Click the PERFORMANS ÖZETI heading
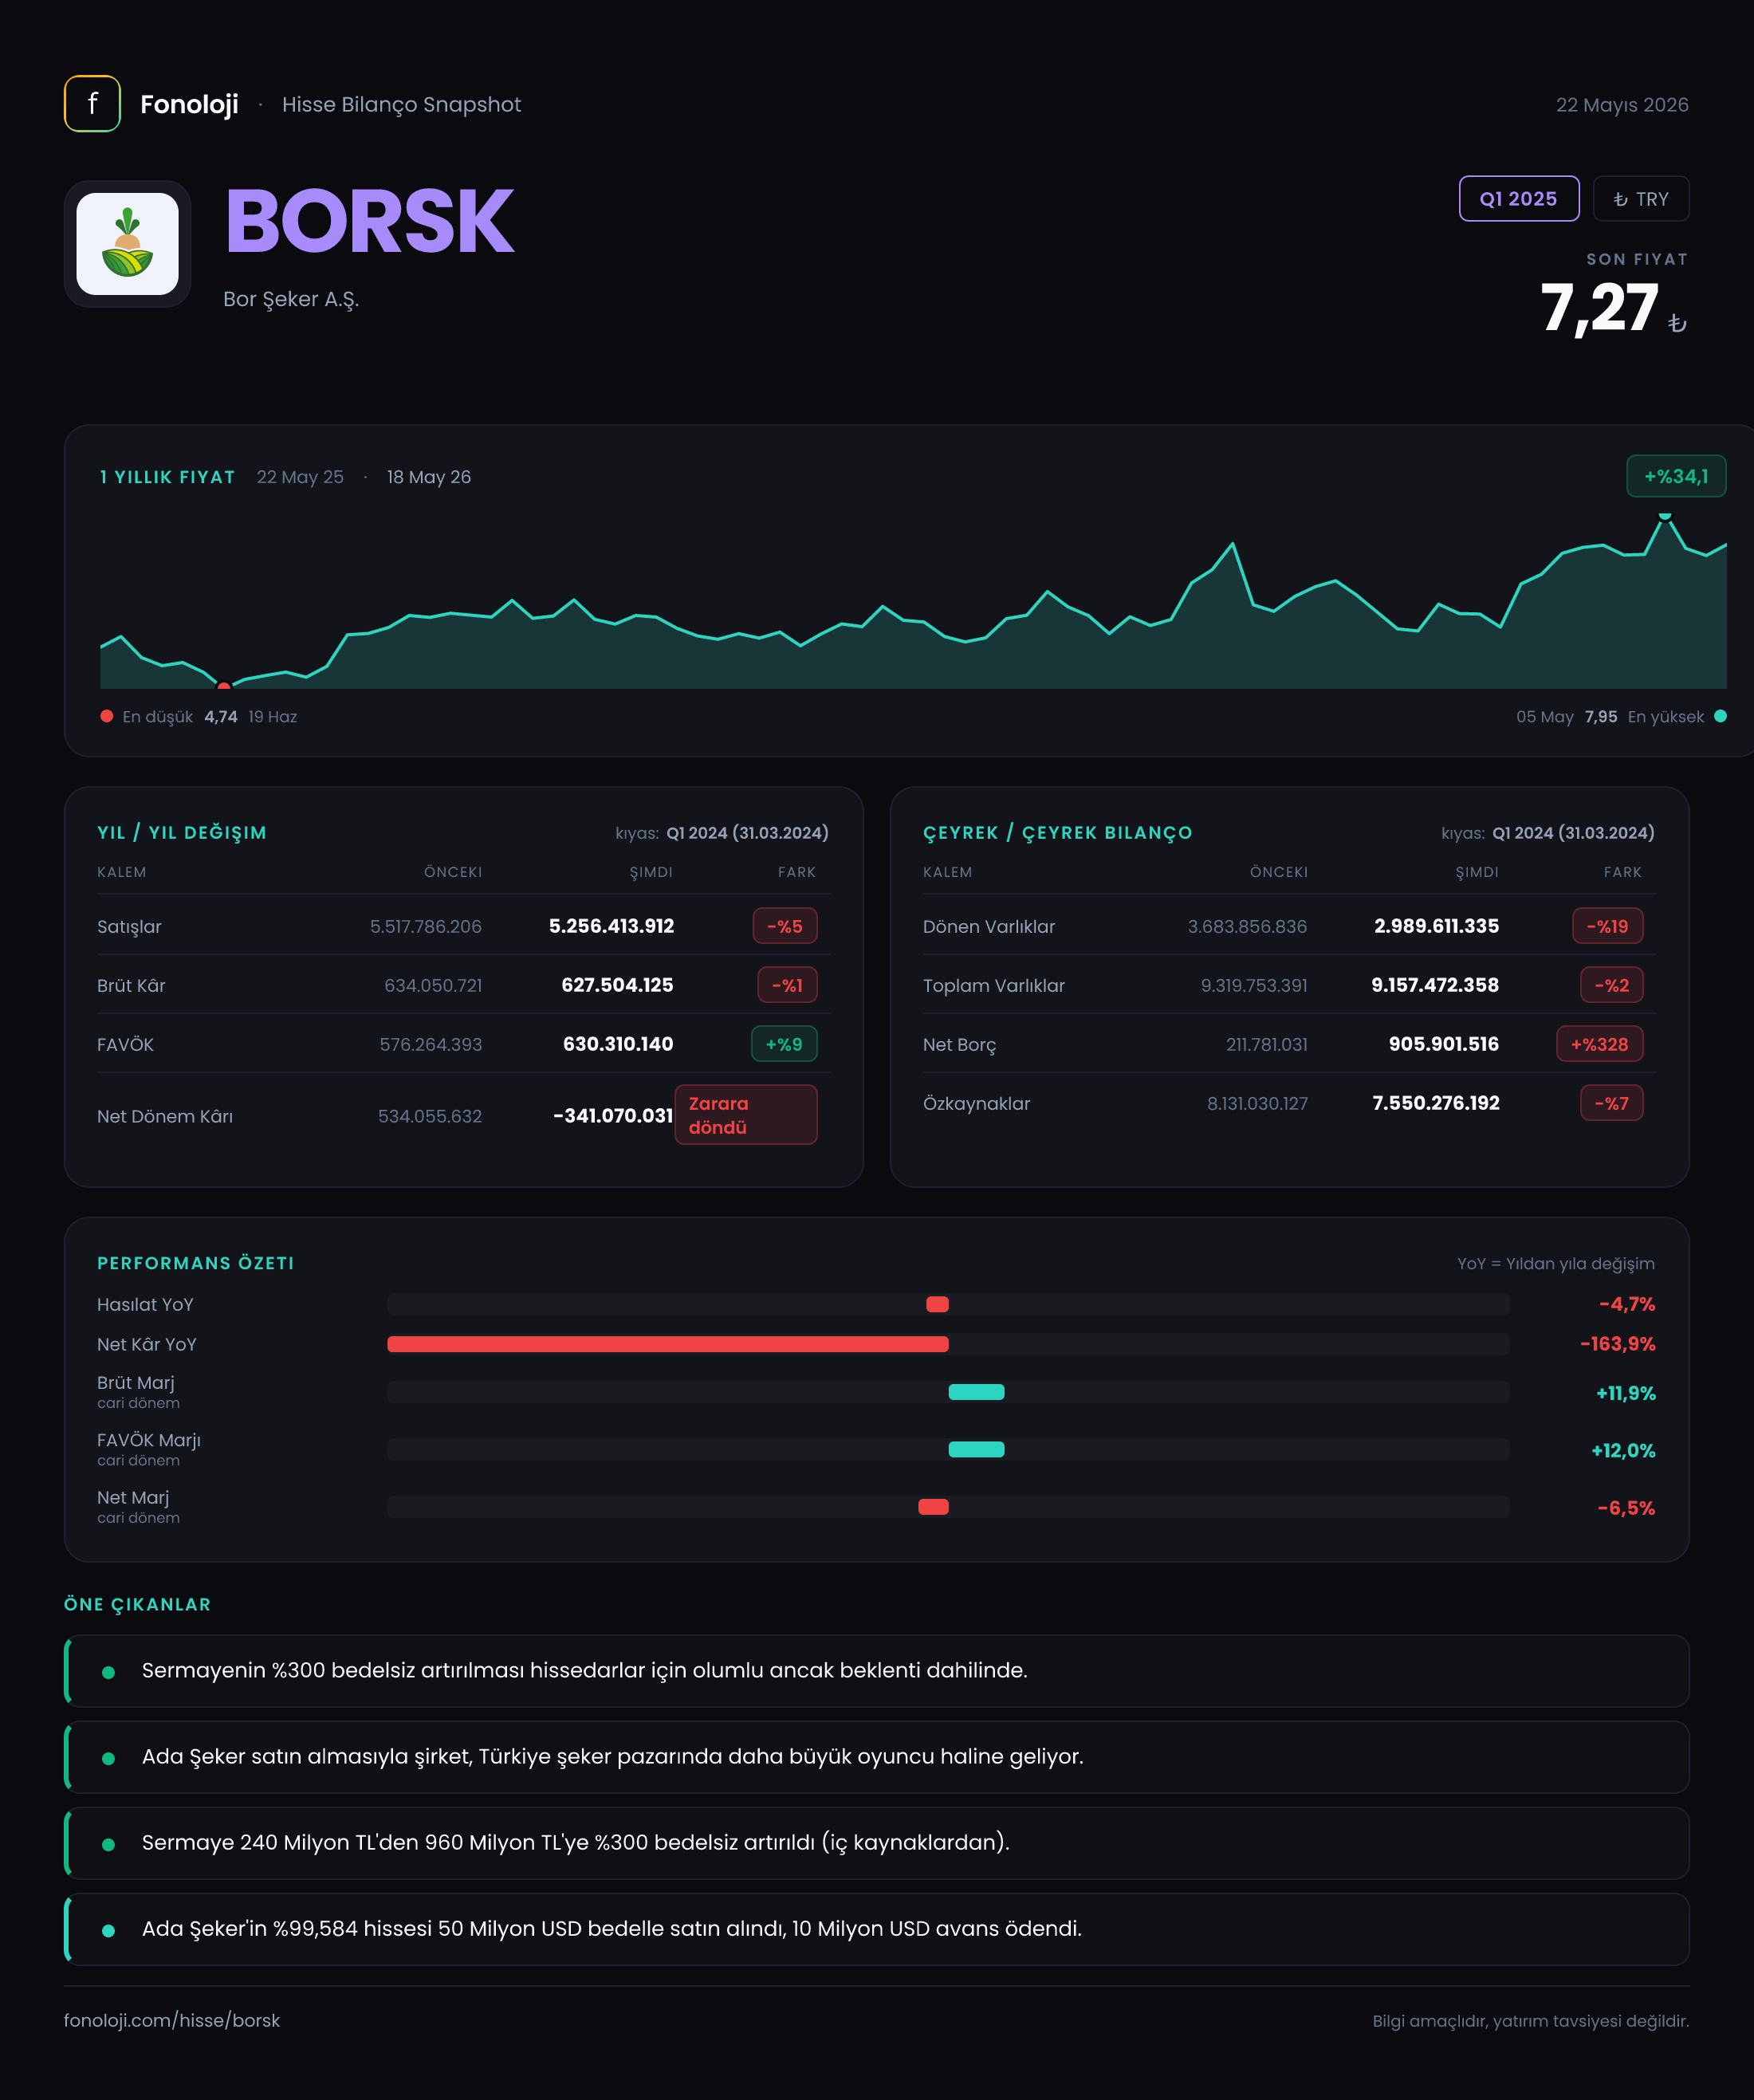This screenshot has width=1754, height=2100. pyautogui.click(x=195, y=1263)
